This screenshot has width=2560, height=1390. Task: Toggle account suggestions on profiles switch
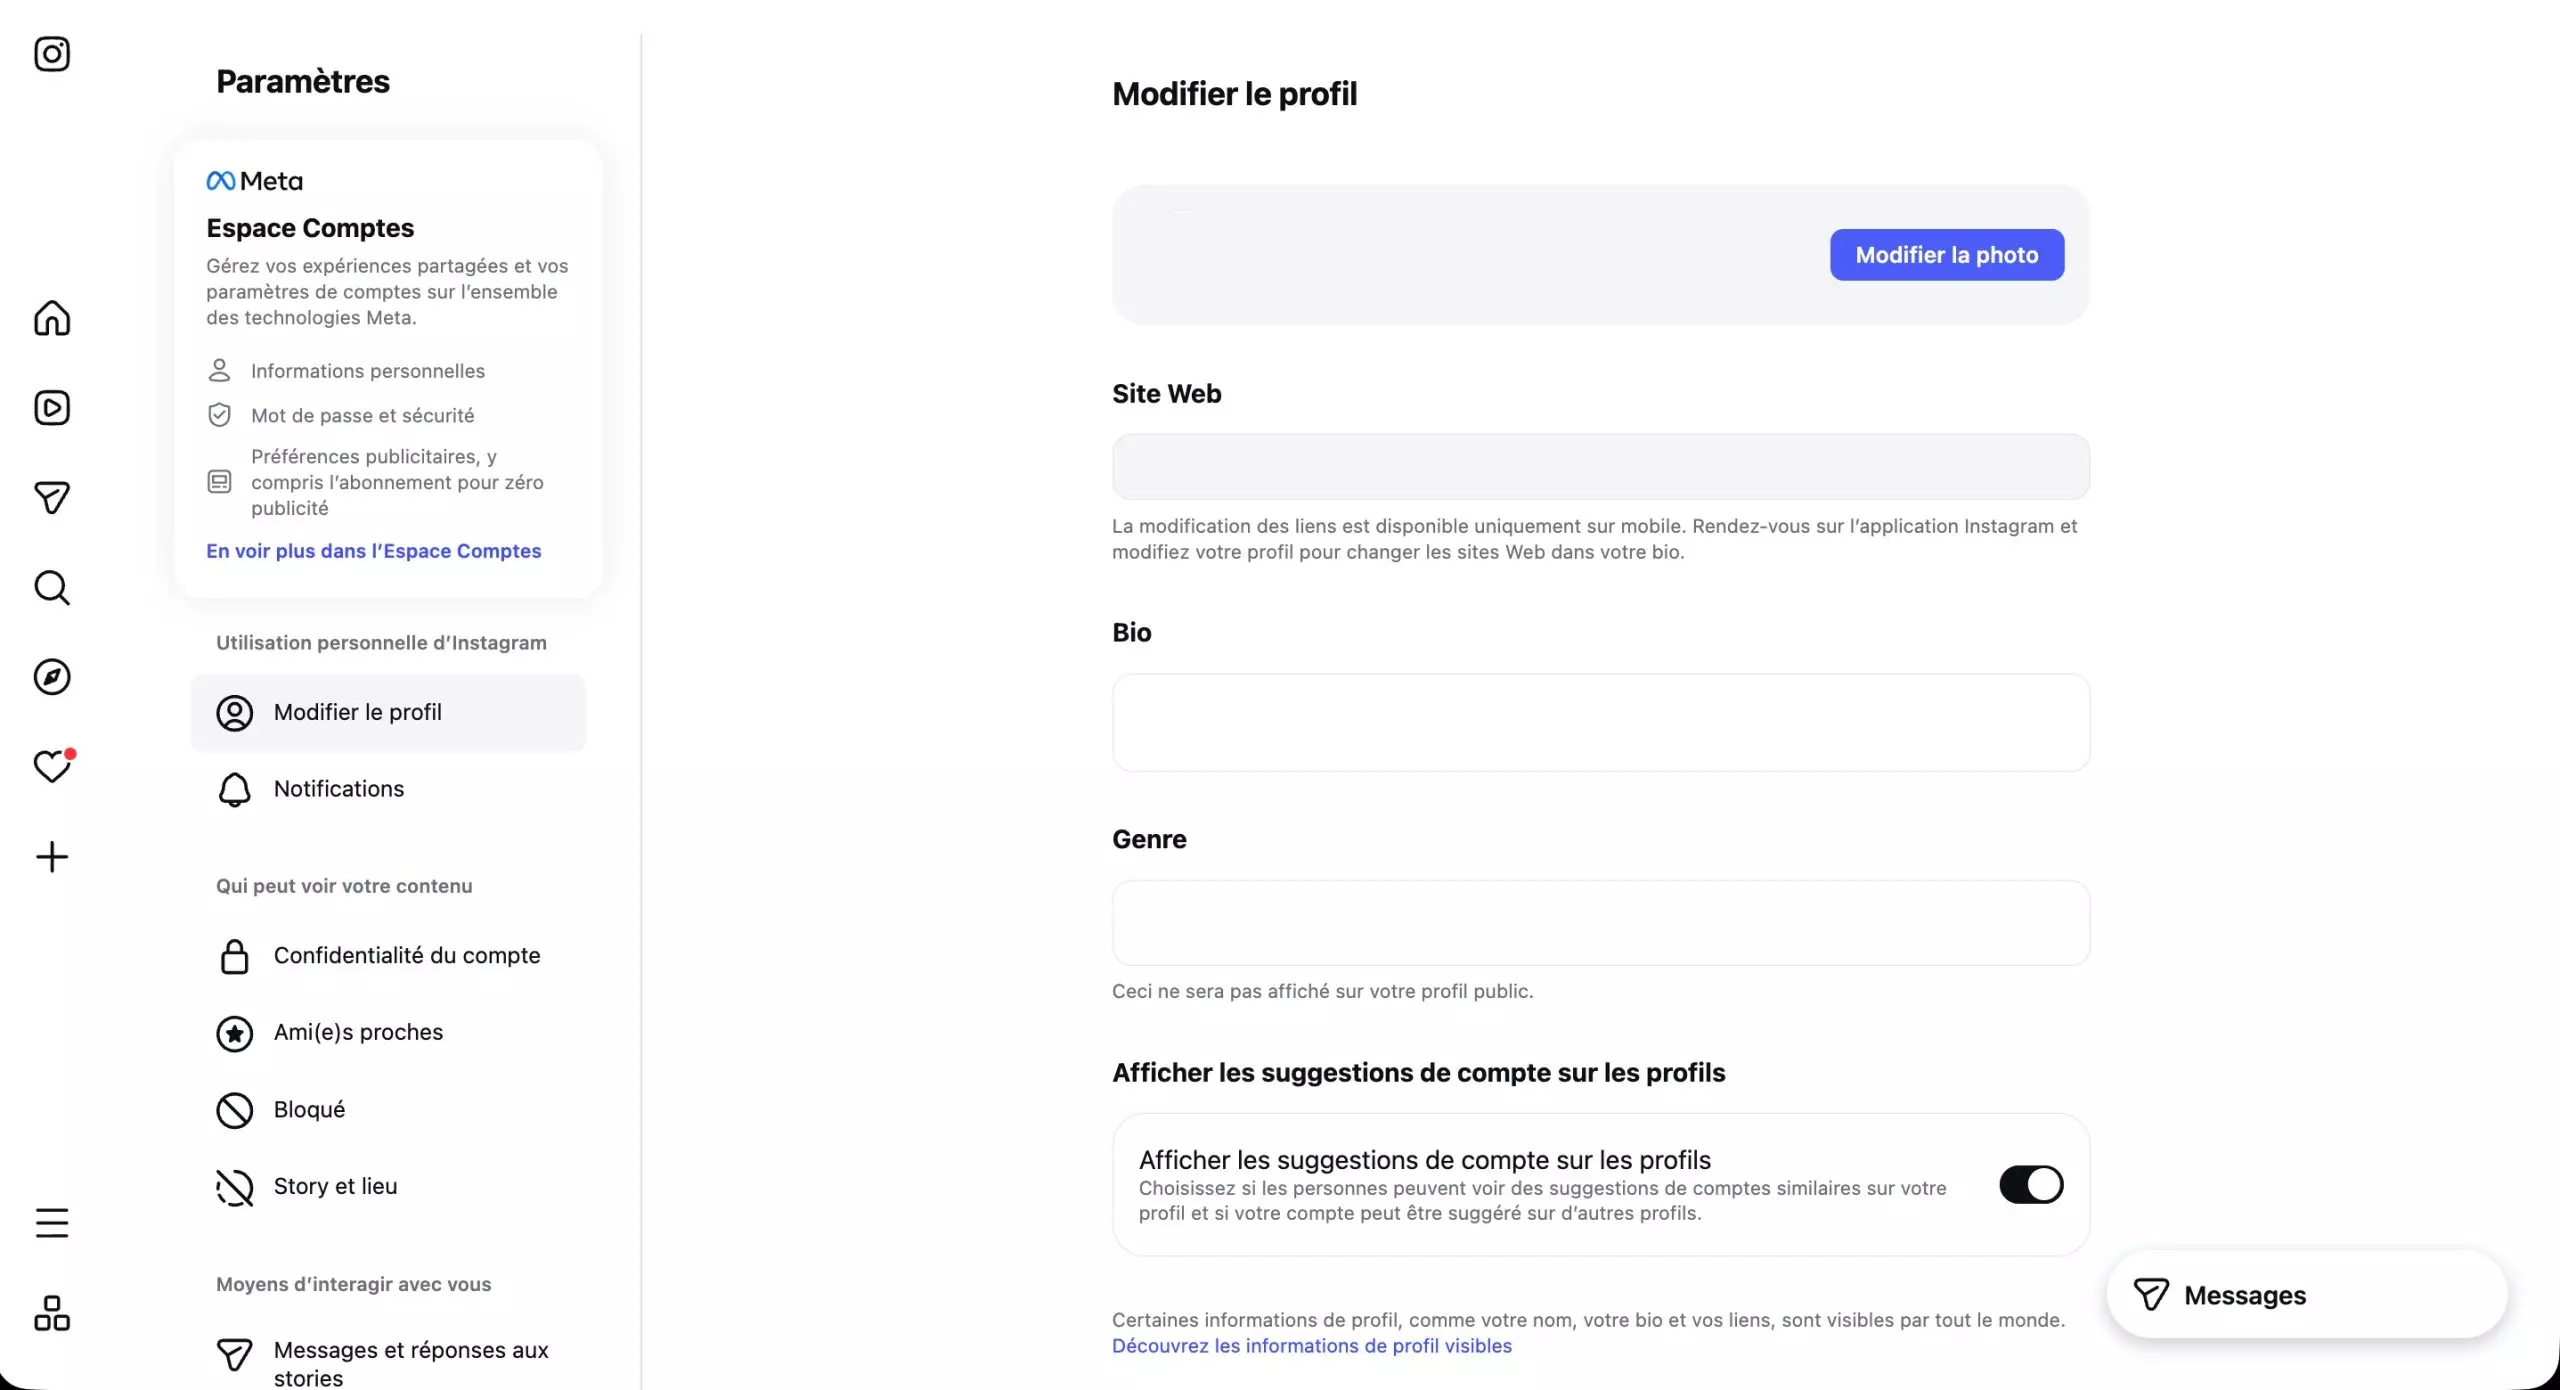[x=2030, y=1185]
